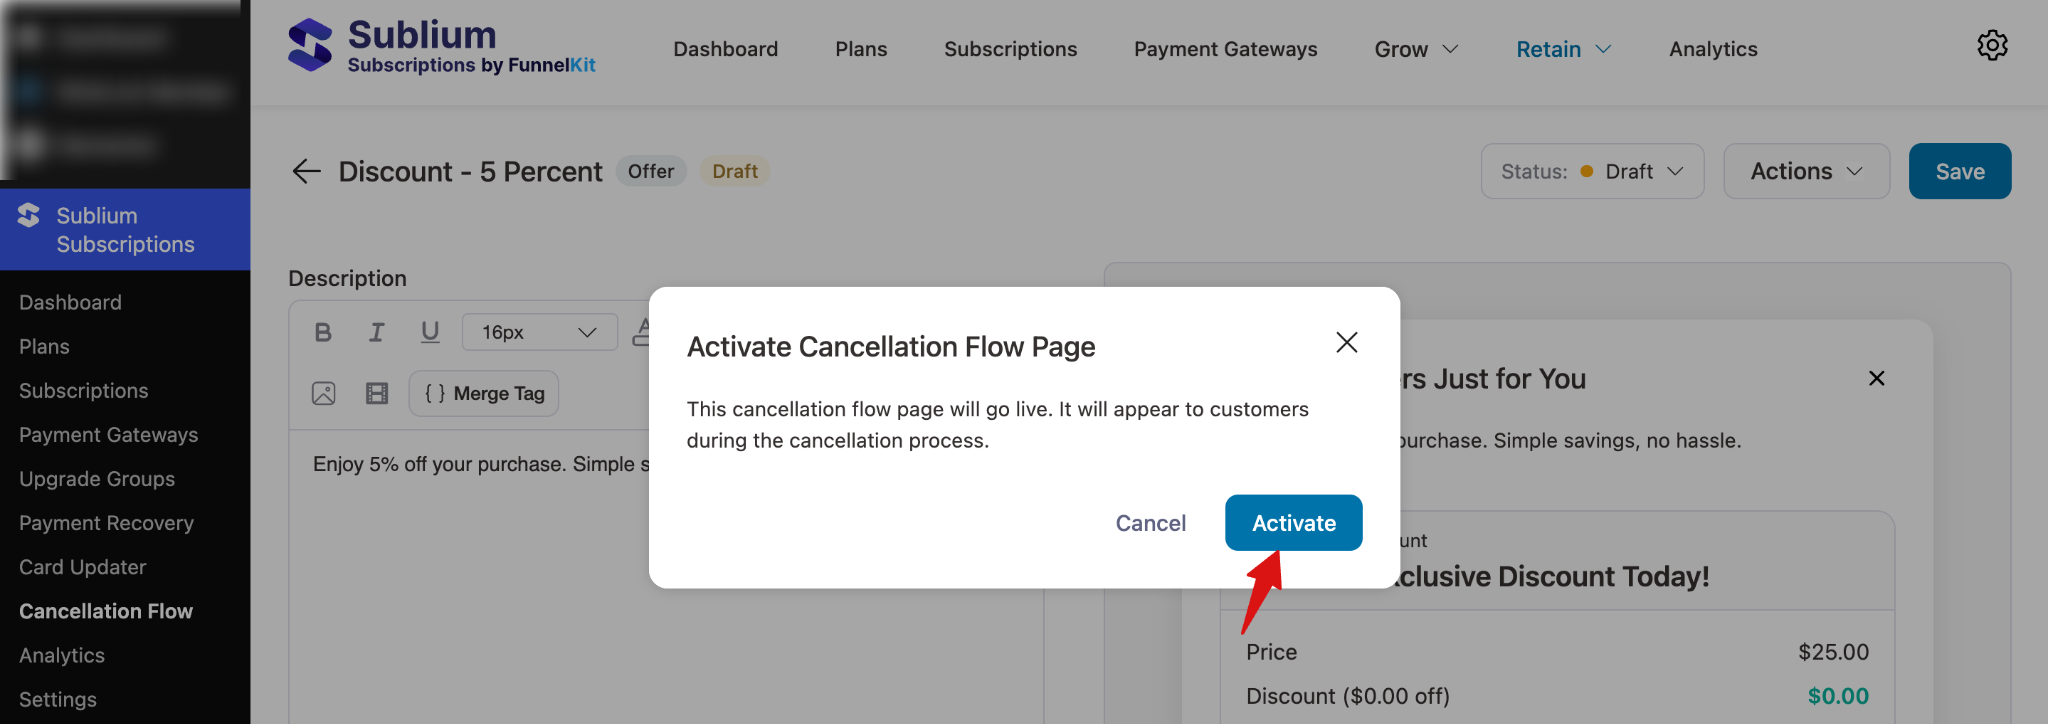This screenshot has height=724, width=2048.
Task: Dismiss the offer preview popup
Action: [x=1876, y=378]
